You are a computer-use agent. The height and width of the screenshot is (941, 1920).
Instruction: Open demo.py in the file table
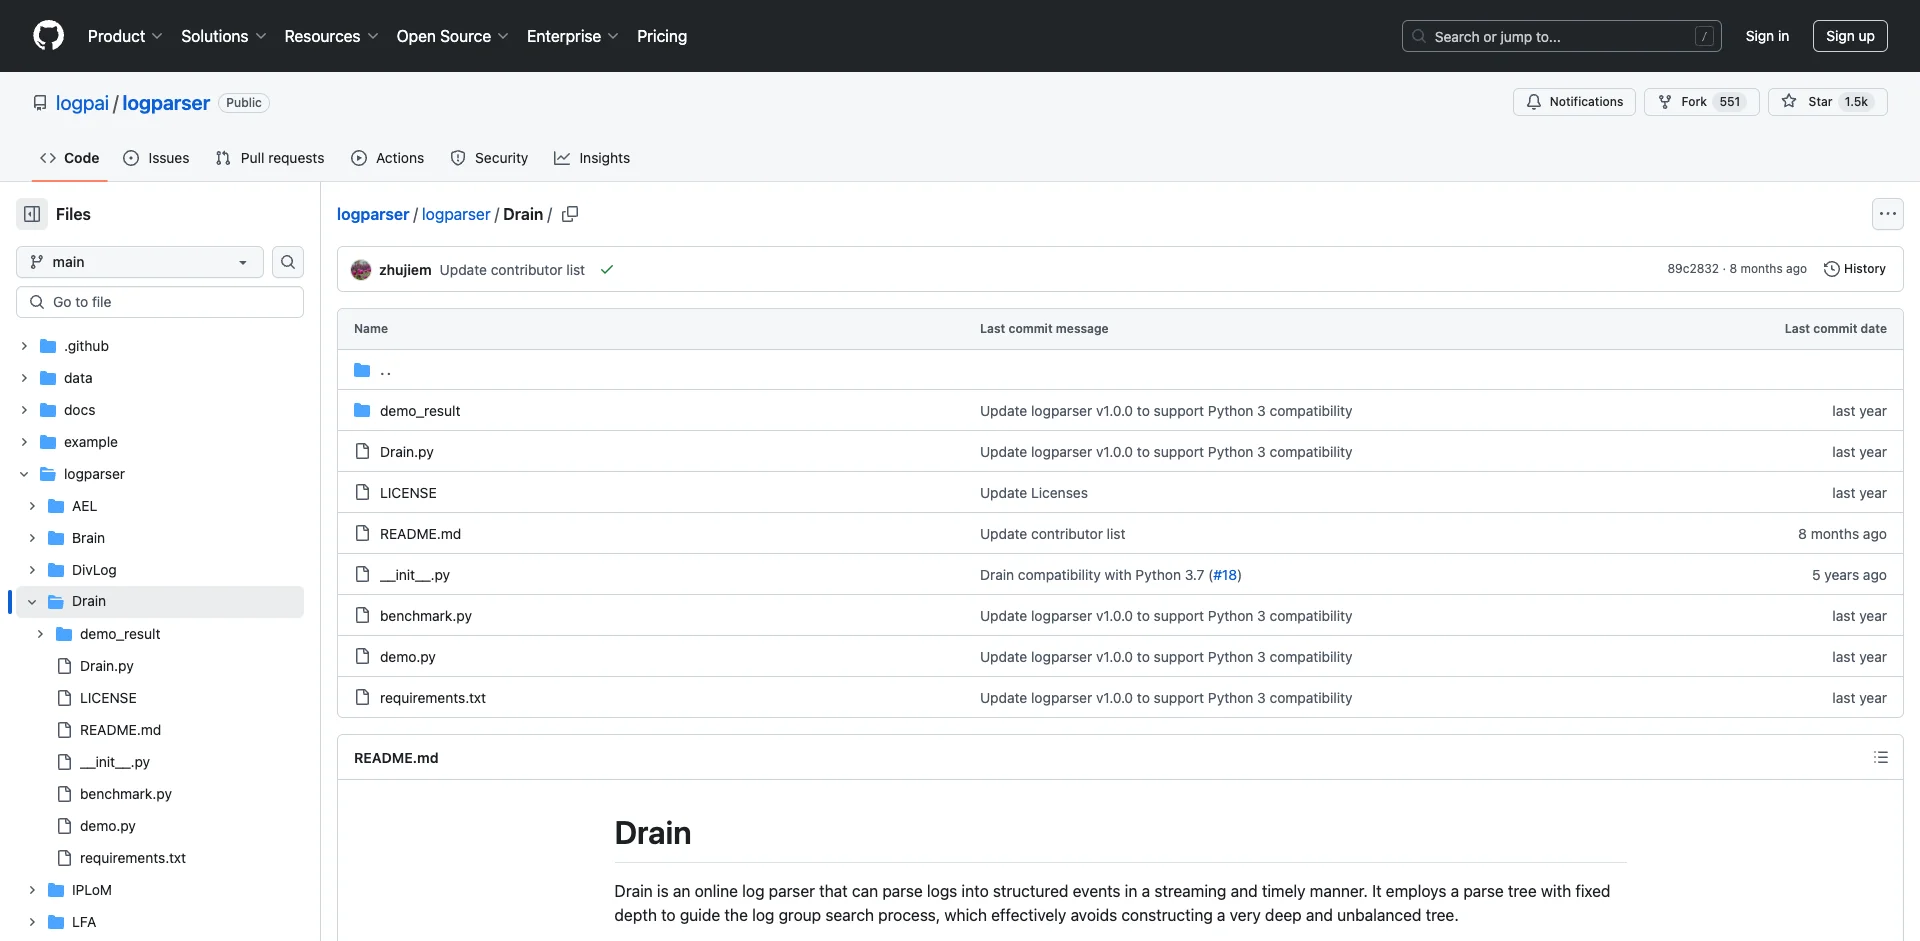[x=407, y=657]
